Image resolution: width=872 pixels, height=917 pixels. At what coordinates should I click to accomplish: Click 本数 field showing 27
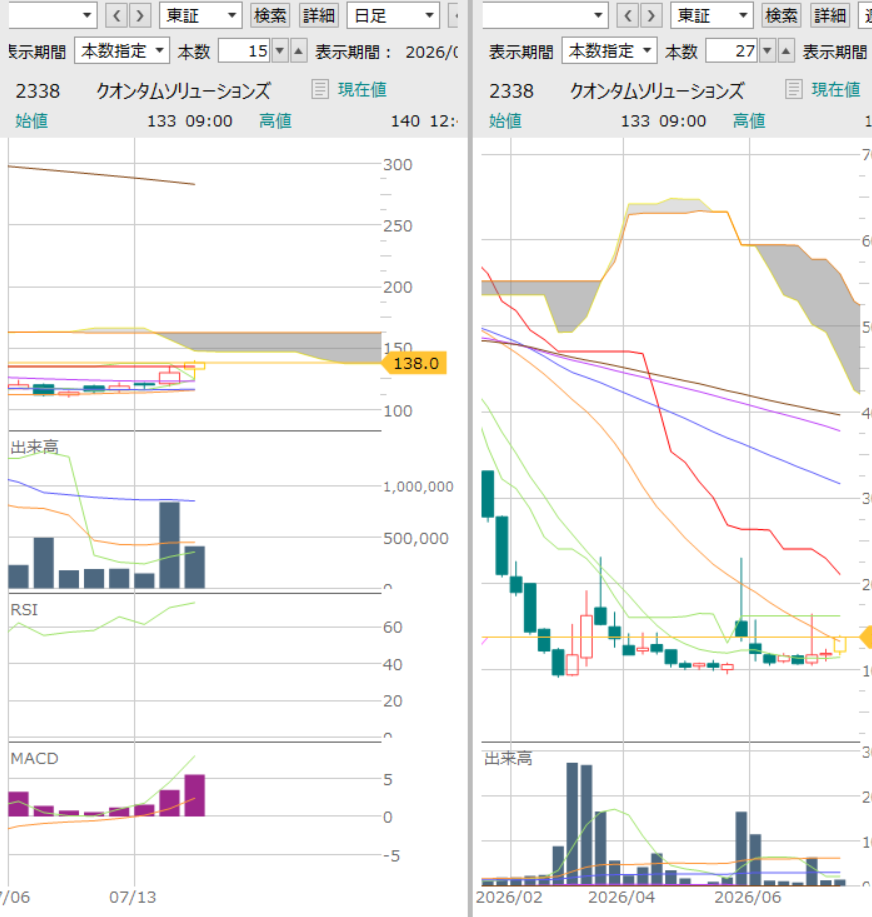tap(732, 51)
